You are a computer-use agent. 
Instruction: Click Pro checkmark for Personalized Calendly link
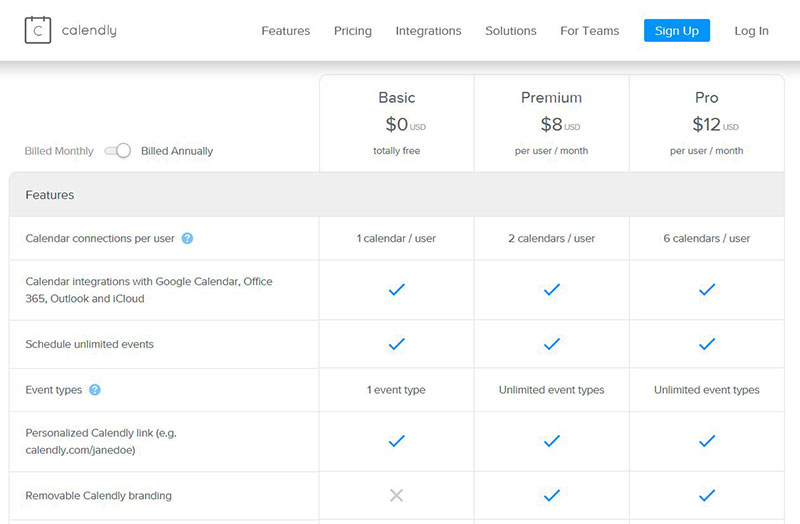(x=707, y=441)
